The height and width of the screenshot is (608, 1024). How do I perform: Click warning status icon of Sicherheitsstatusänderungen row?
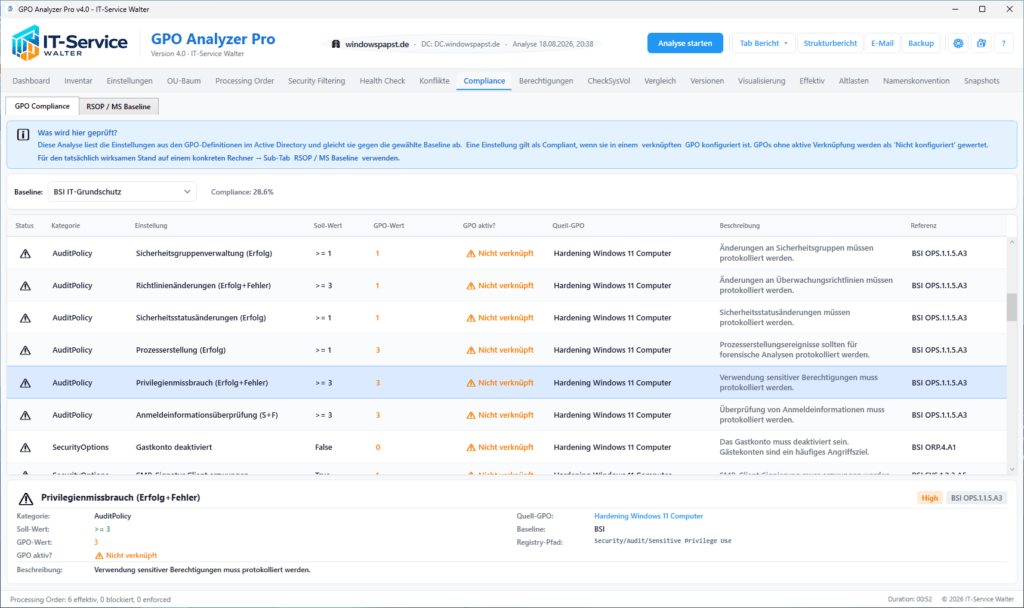click(25, 318)
